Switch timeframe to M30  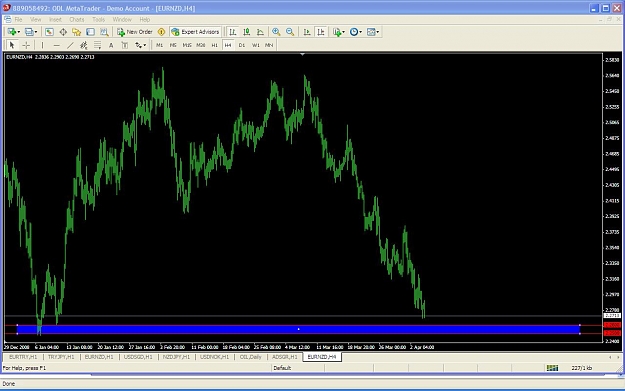pyautogui.click(x=201, y=45)
